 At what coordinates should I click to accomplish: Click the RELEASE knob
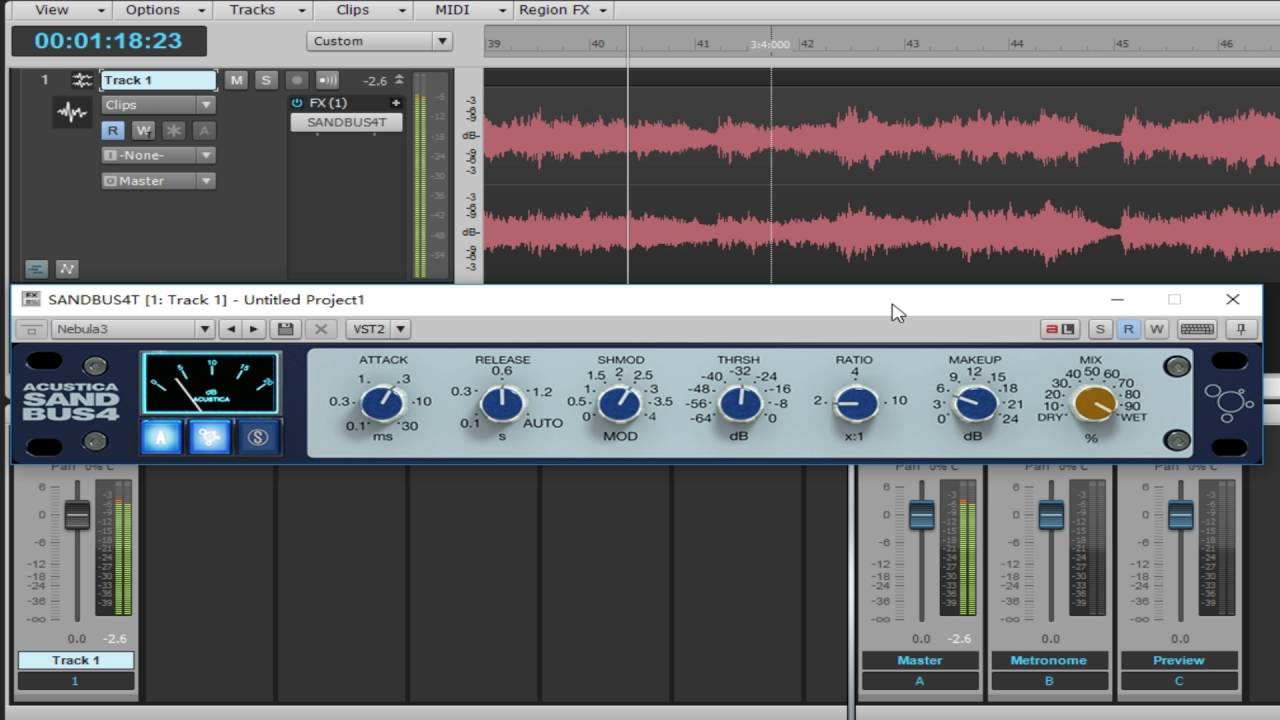coord(502,404)
